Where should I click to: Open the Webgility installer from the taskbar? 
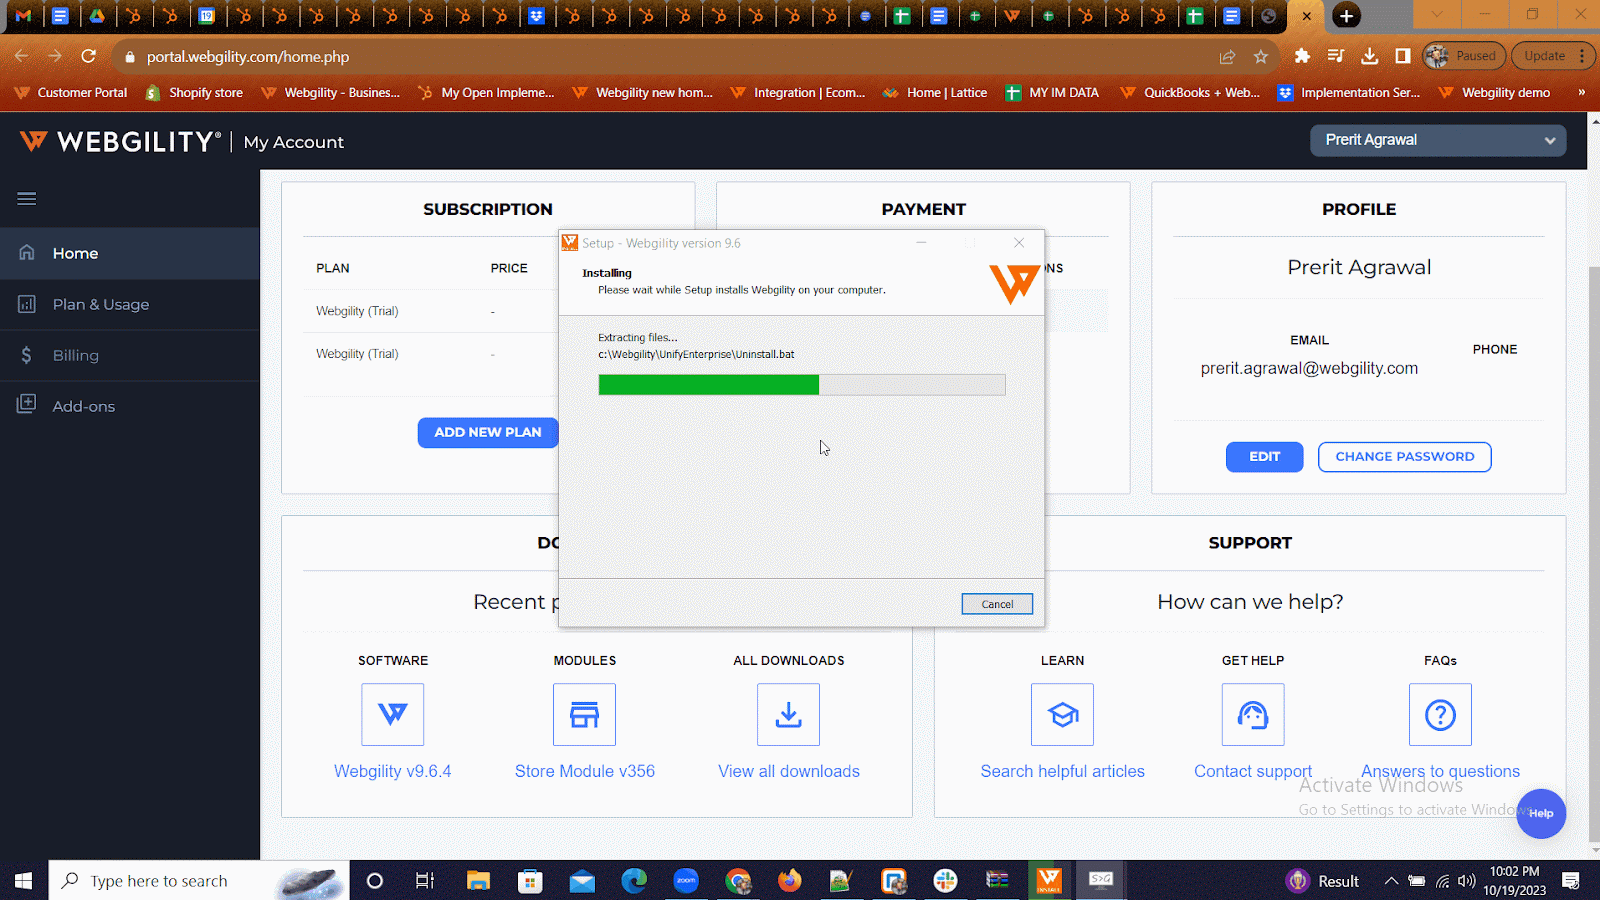tap(1048, 880)
